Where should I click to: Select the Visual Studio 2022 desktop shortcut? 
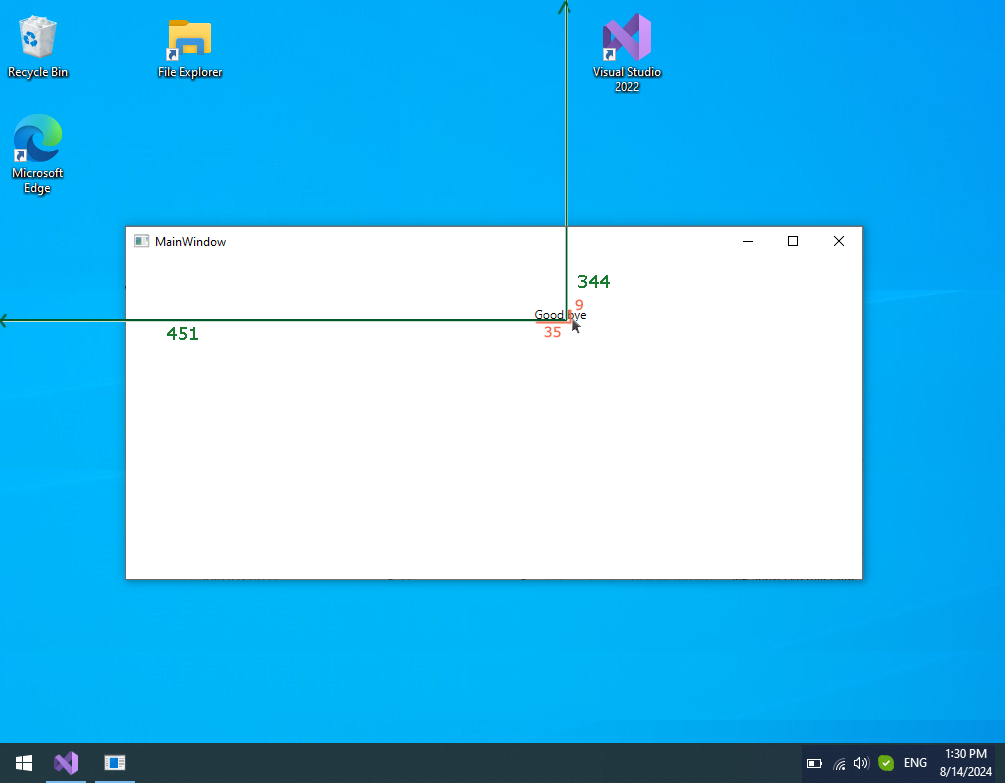coord(627,50)
